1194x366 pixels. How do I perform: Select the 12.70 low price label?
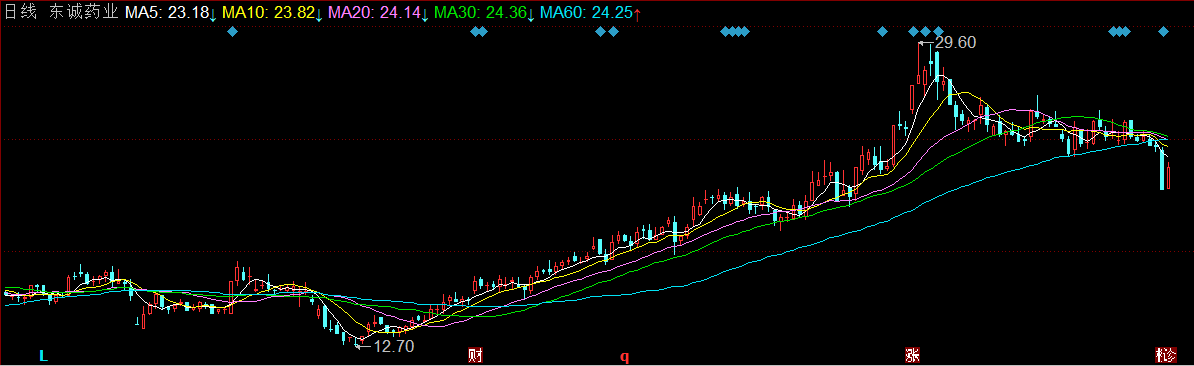coord(394,347)
